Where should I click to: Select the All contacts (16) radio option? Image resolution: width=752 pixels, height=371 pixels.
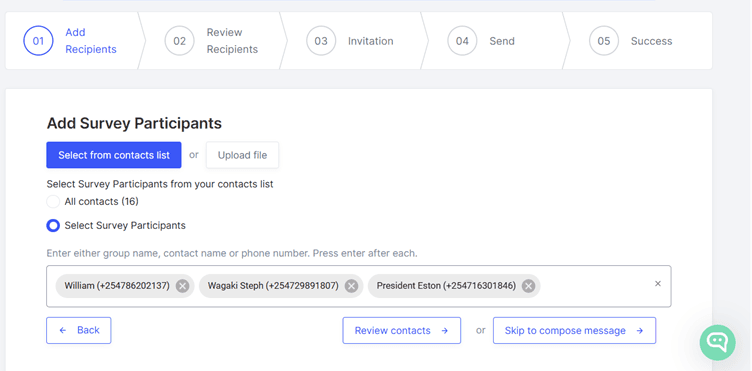[x=53, y=201]
